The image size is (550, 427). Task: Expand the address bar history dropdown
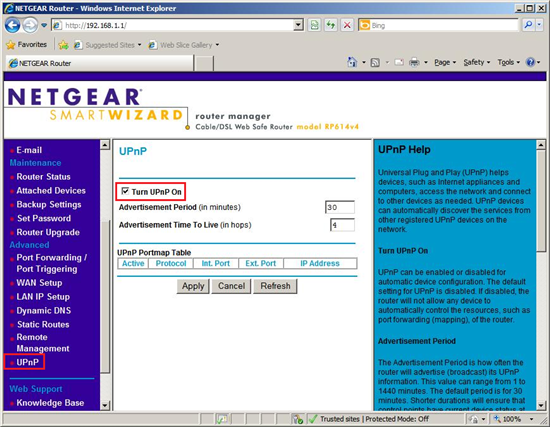coord(299,25)
